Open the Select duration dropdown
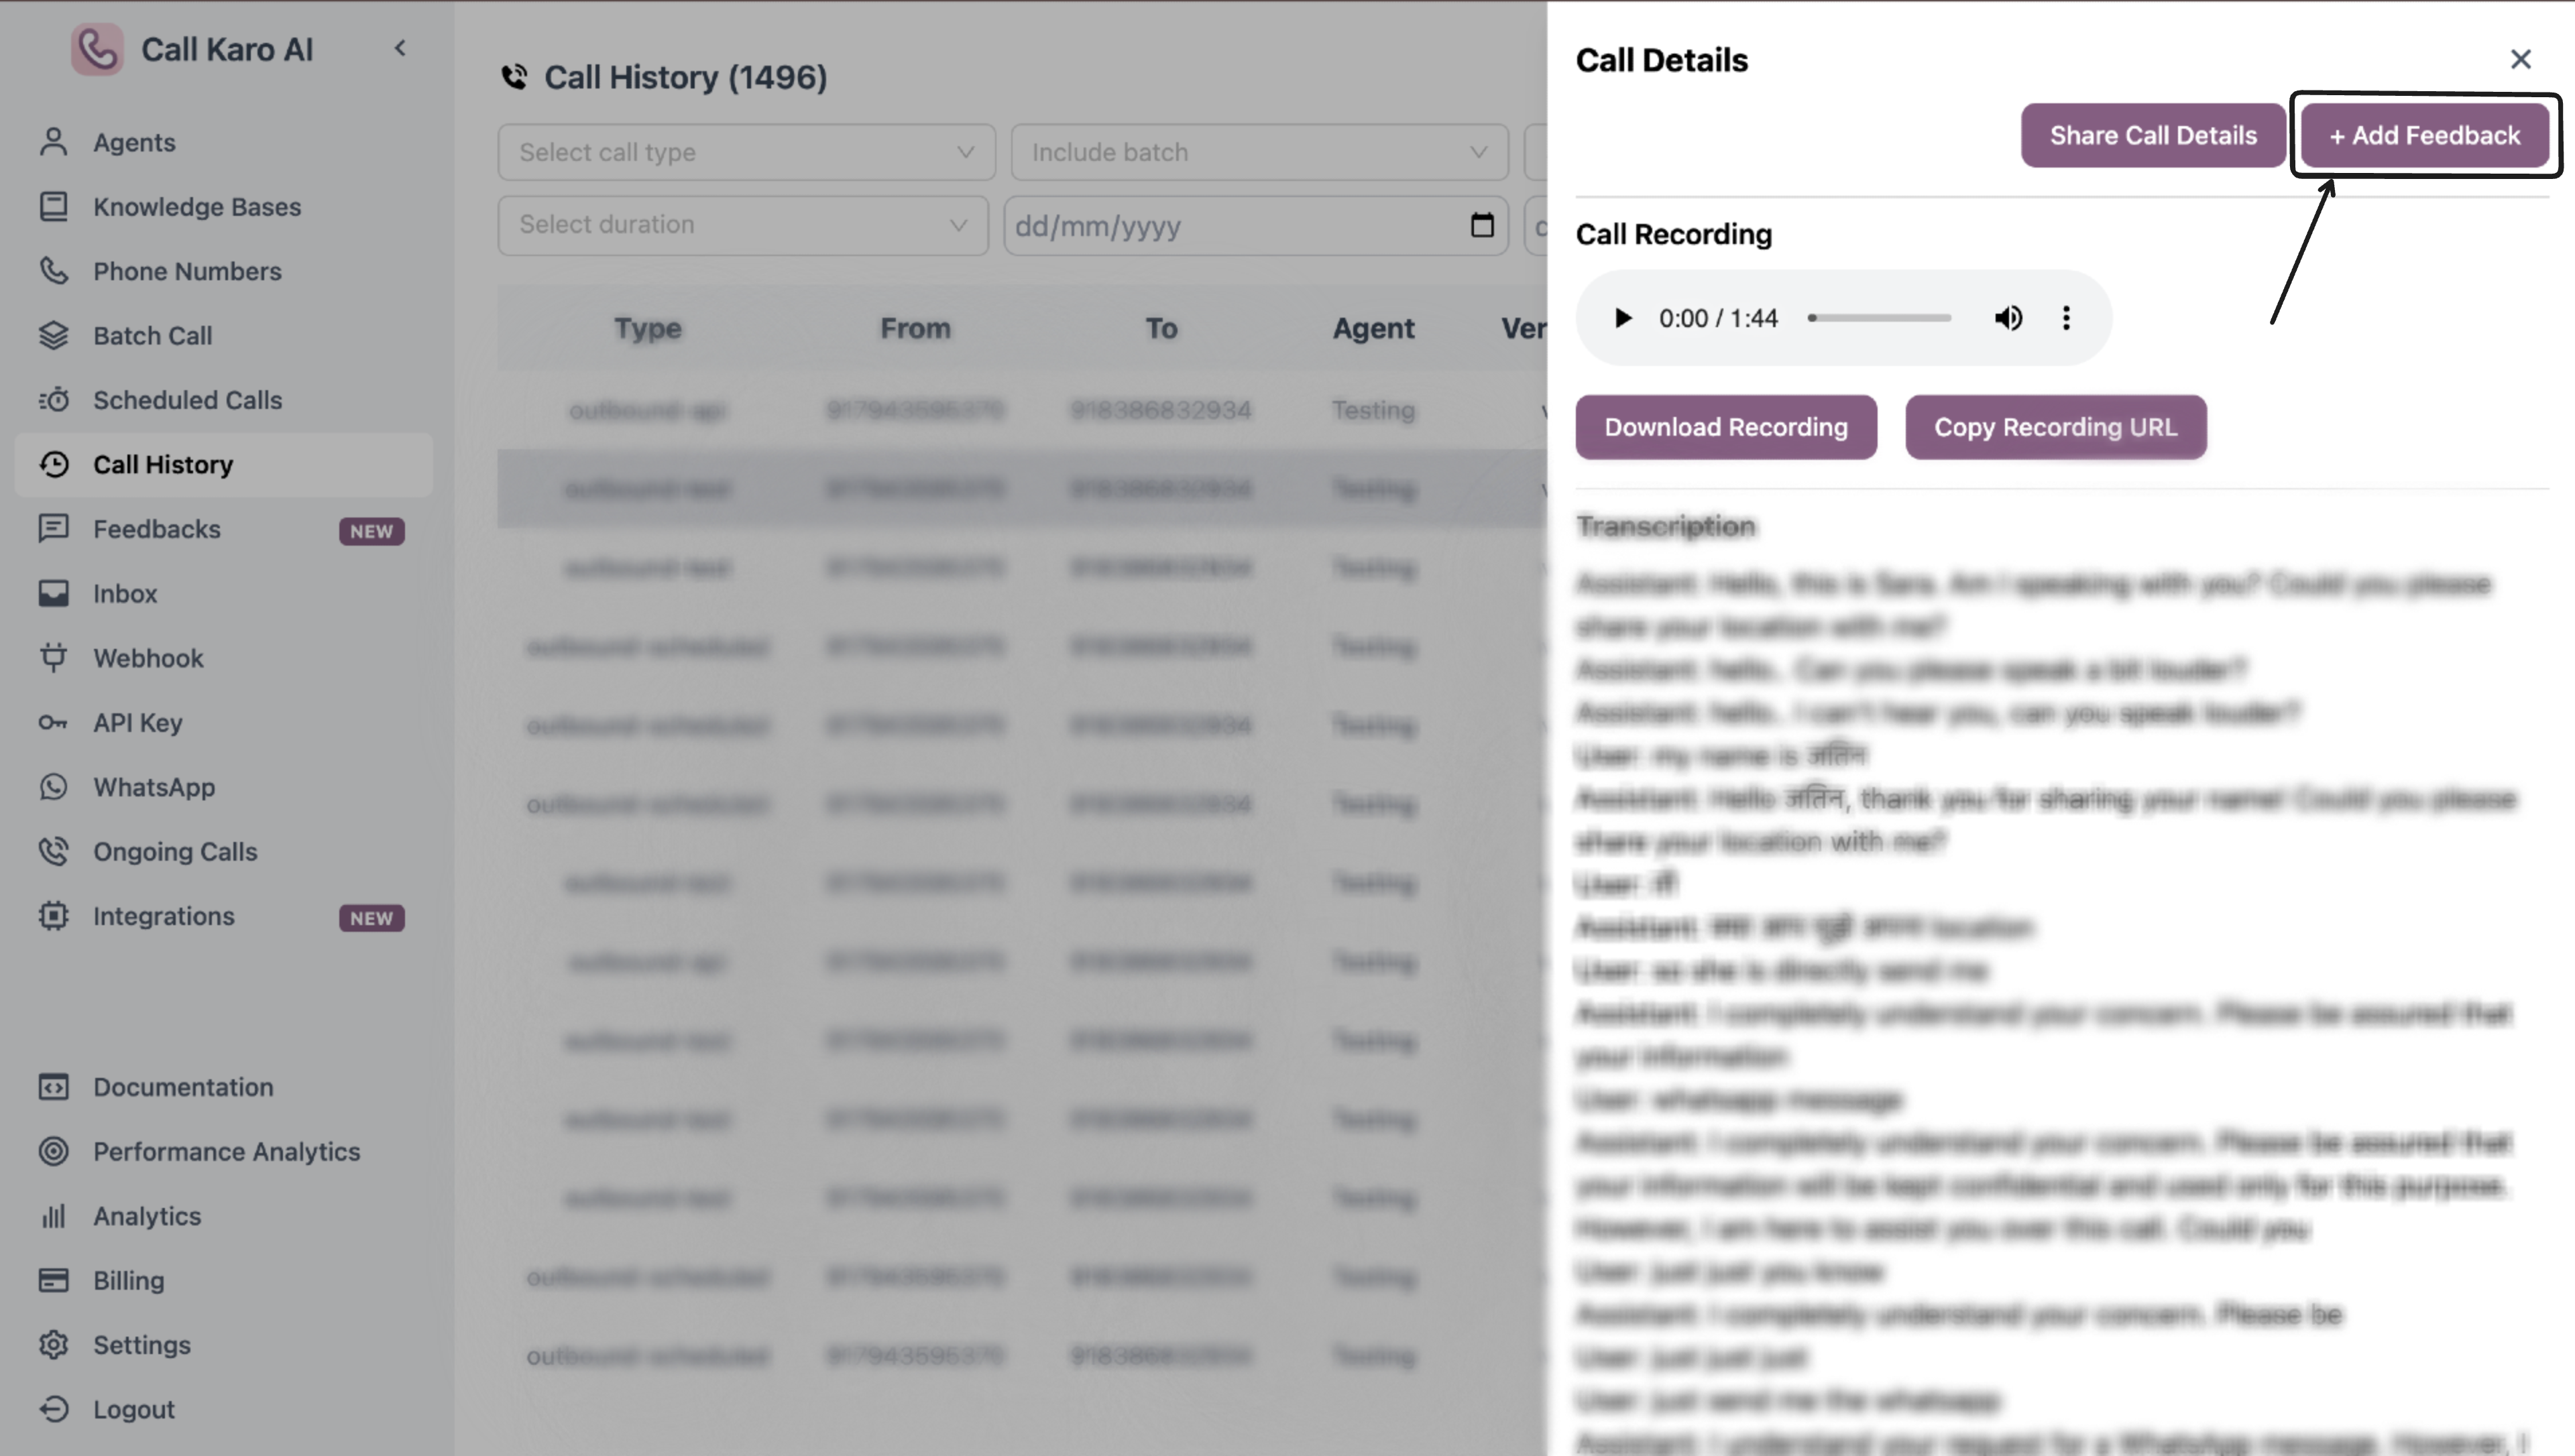The height and width of the screenshot is (1456, 2575). pyautogui.click(x=742, y=225)
